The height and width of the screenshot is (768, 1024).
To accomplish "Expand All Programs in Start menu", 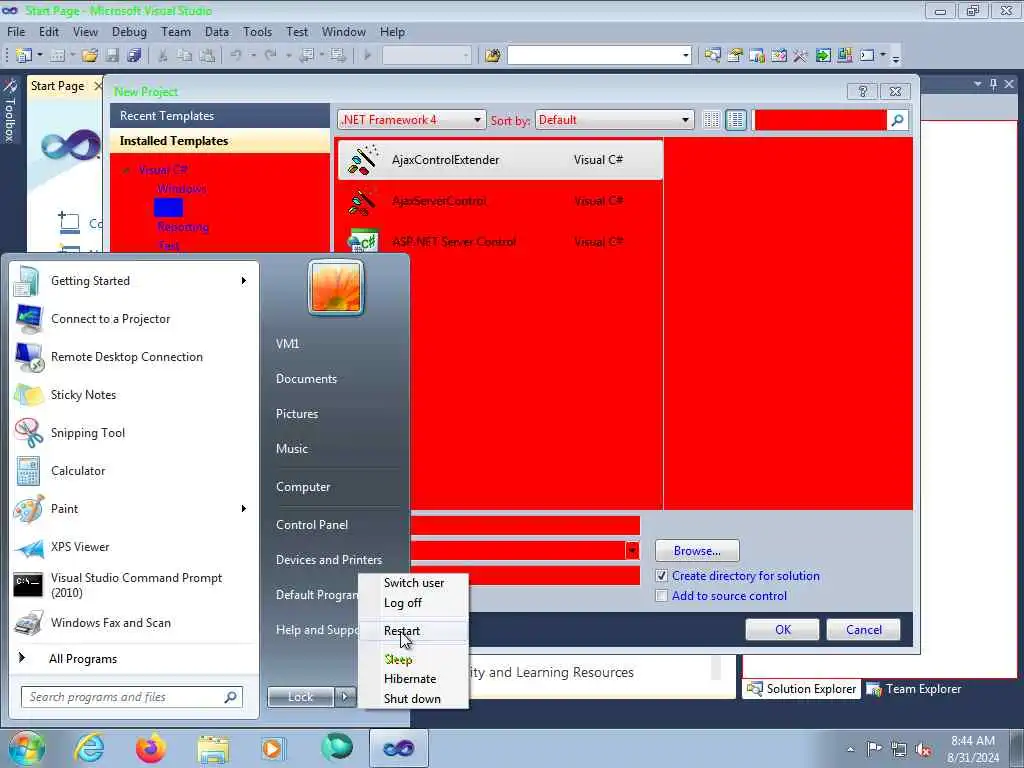I will coord(83,659).
